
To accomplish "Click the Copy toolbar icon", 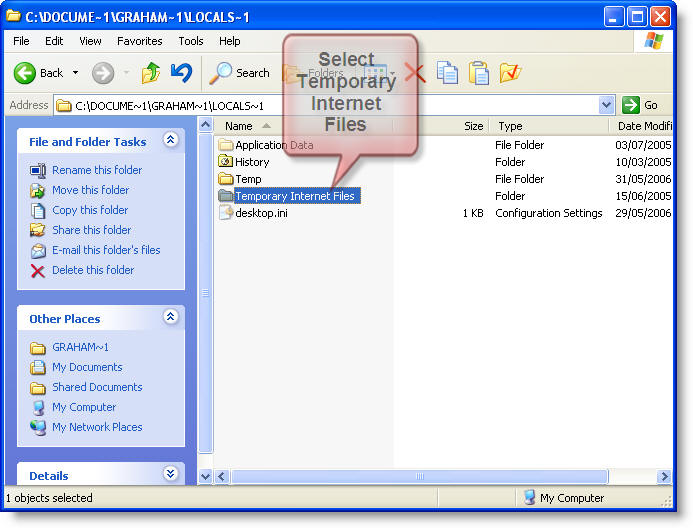I will tap(447, 73).
